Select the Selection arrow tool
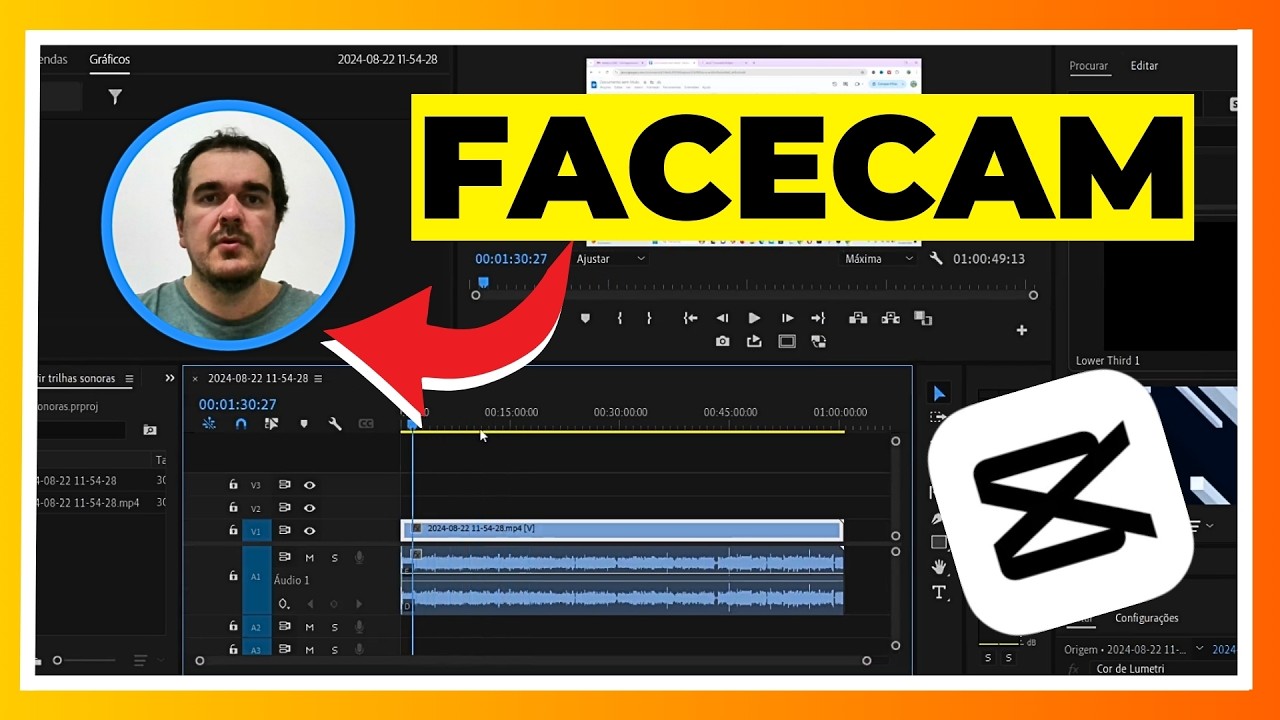 point(939,394)
